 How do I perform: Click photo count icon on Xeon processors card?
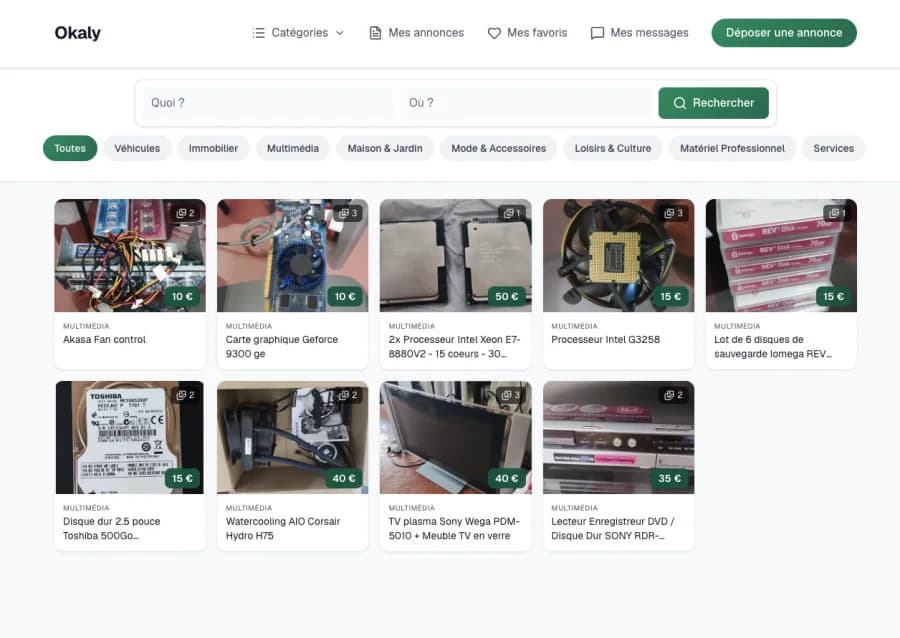(509, 213)
